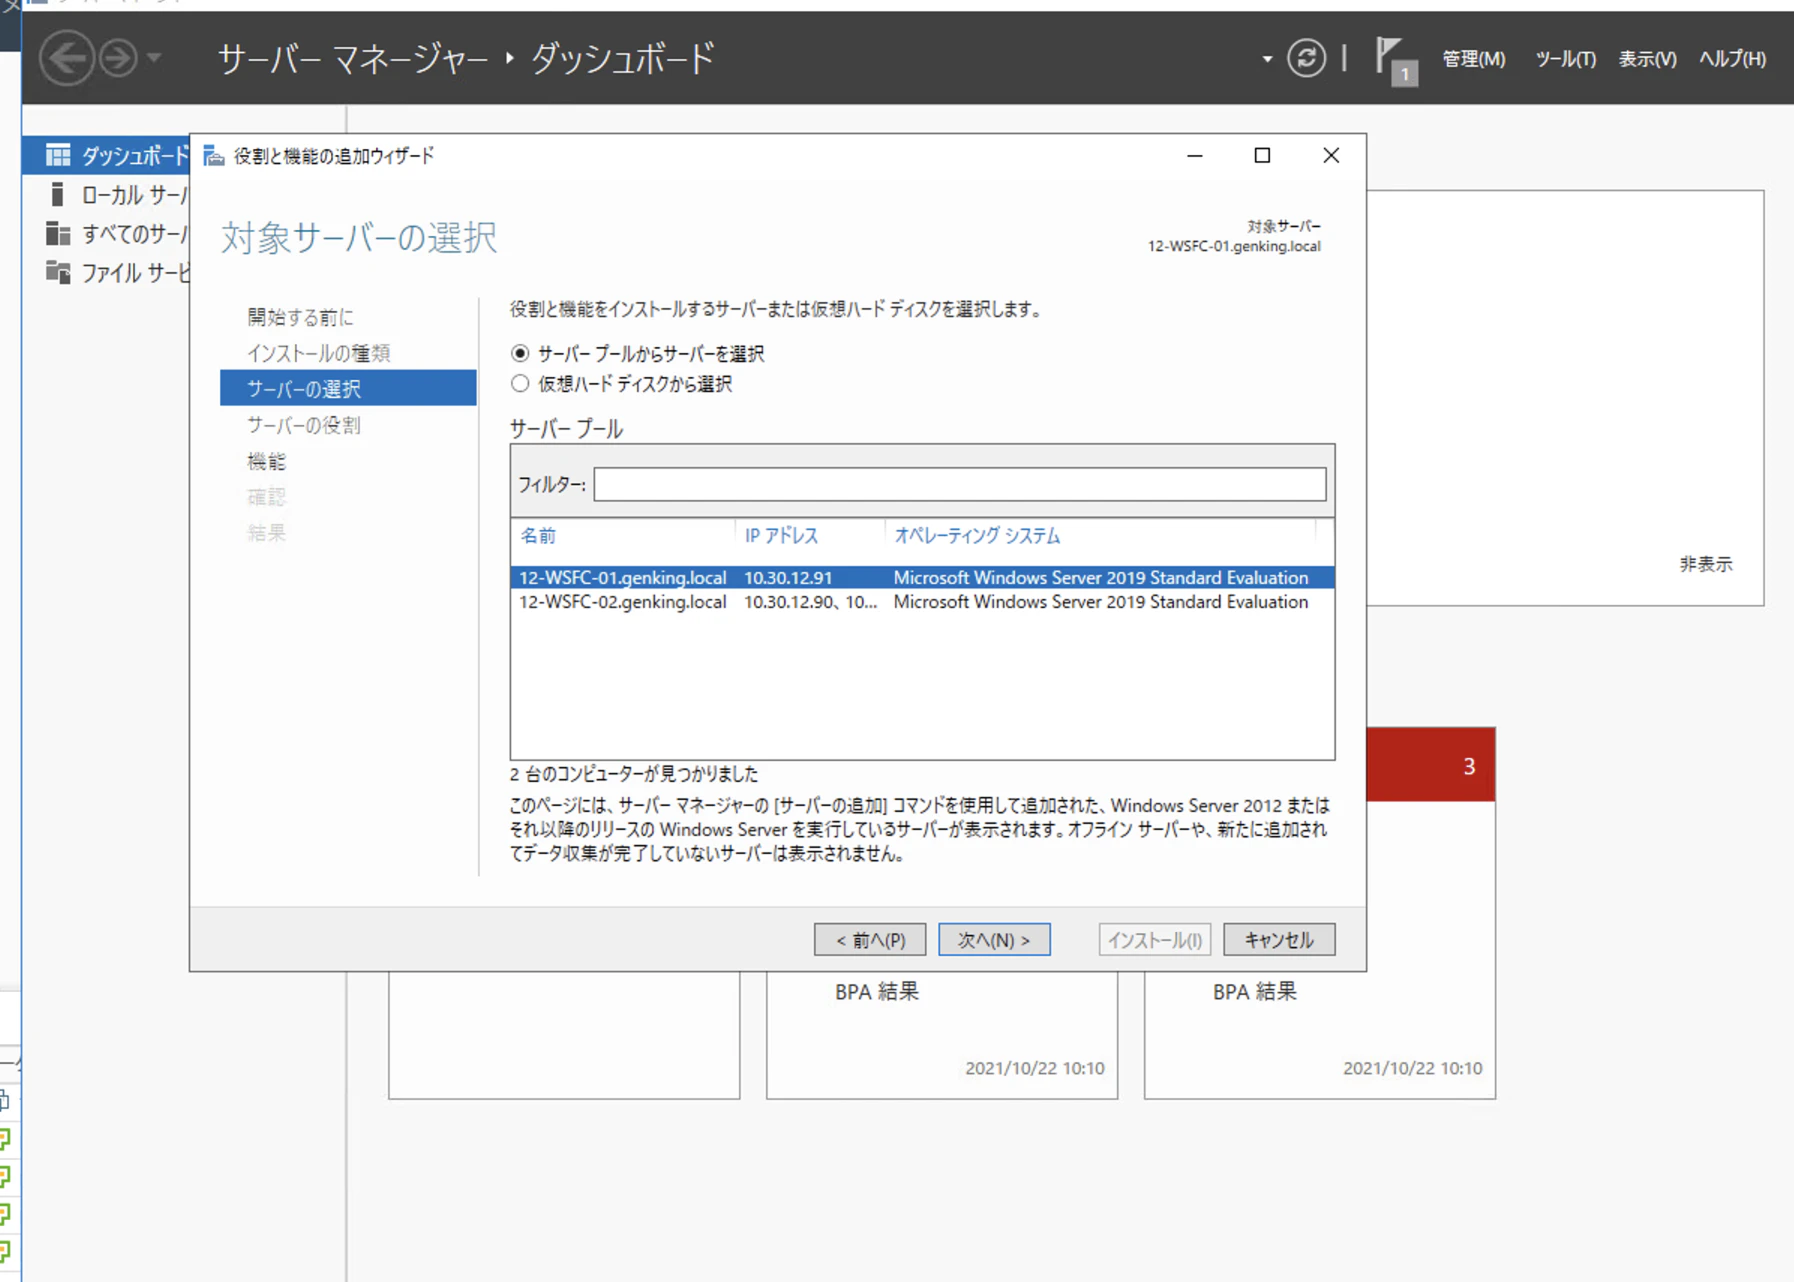Click the ファイル サービス sidebar icon
The image size is (1794, 1282).
pyautogui.click(x=58, y=272)
